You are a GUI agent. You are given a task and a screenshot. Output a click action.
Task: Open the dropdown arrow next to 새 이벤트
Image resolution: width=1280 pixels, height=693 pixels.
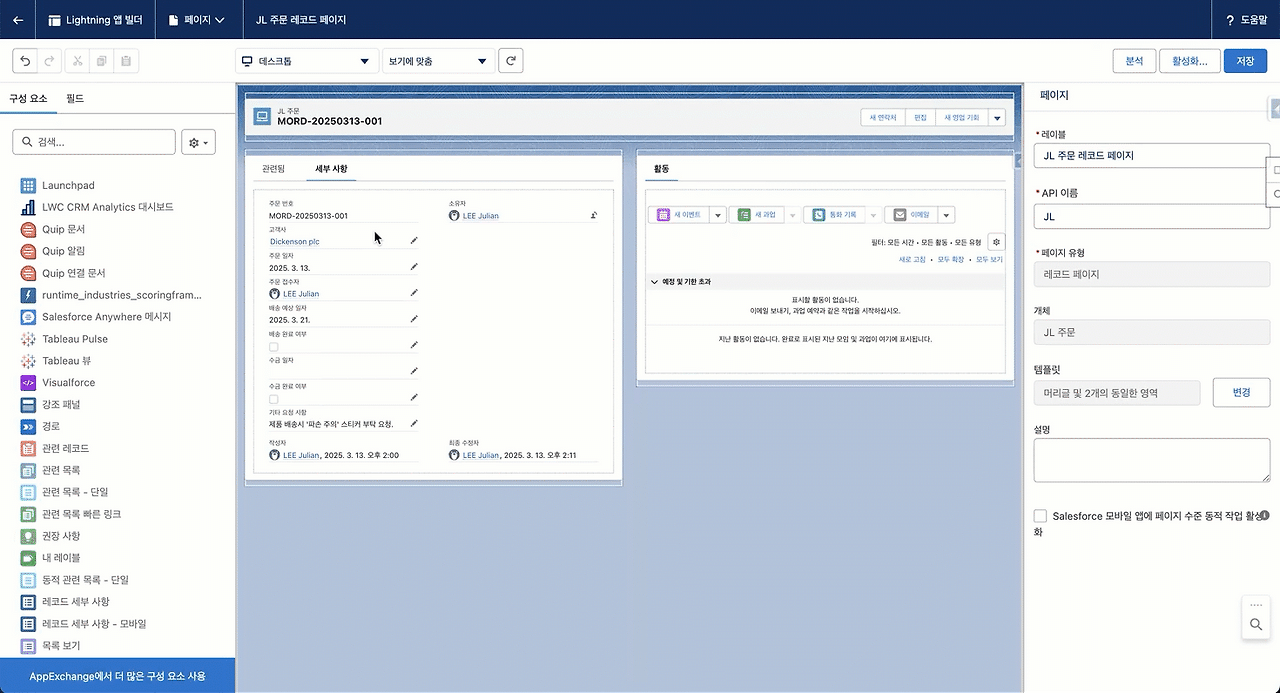(718, 215)
